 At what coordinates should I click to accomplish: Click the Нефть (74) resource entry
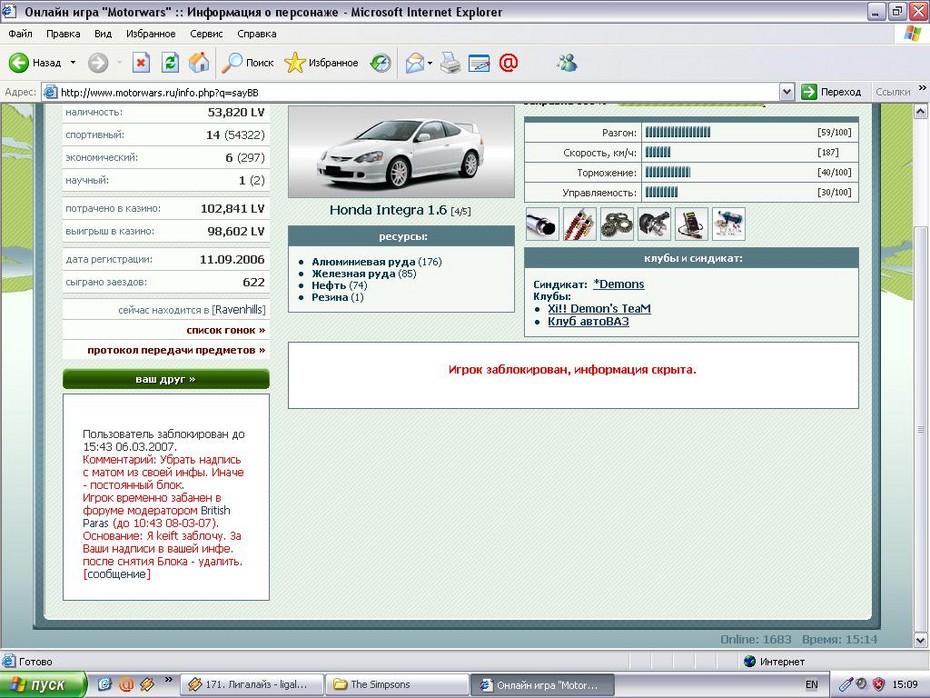[339, 285]
